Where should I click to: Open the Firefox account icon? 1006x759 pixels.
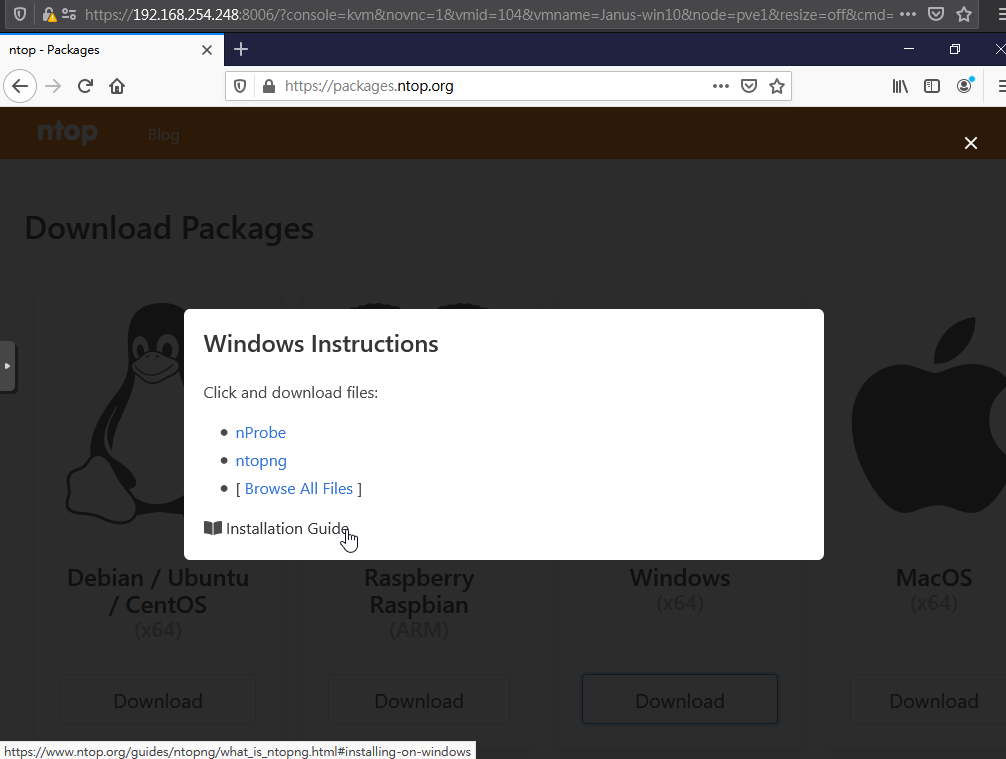[x=964, y=86]
